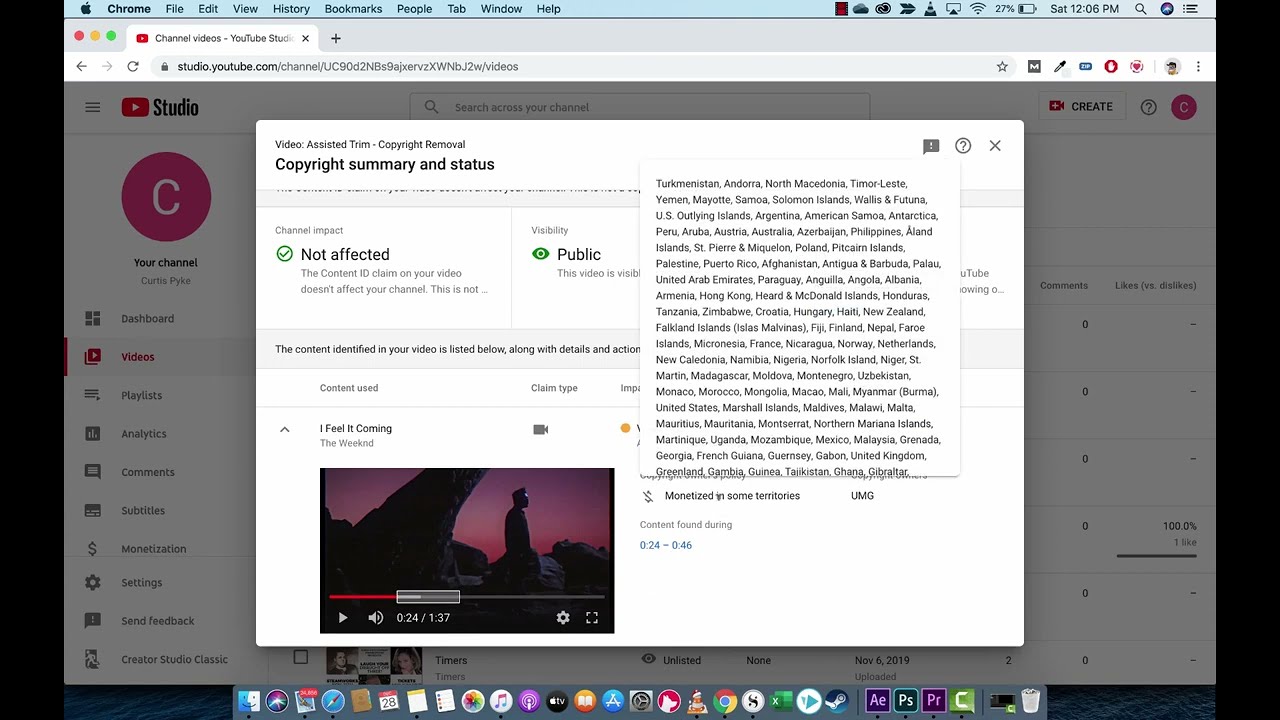This screenshot has width=1280, height=720.
Task: Click the Search across your channel field
Action: point(640,107)
